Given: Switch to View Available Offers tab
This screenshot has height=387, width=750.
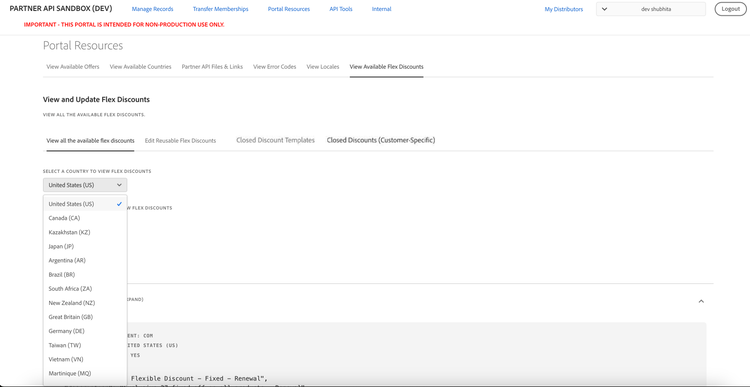Looking at the screenshot, I should (73, 67).
